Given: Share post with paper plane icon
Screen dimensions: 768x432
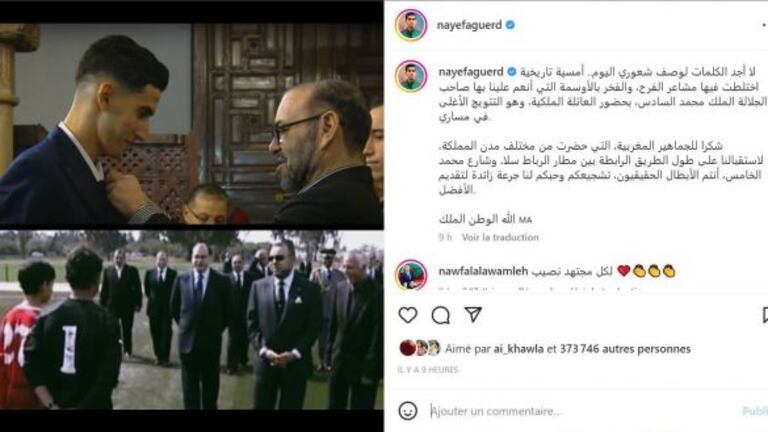Looking at the screenshot, I should [x=473, y=314].
